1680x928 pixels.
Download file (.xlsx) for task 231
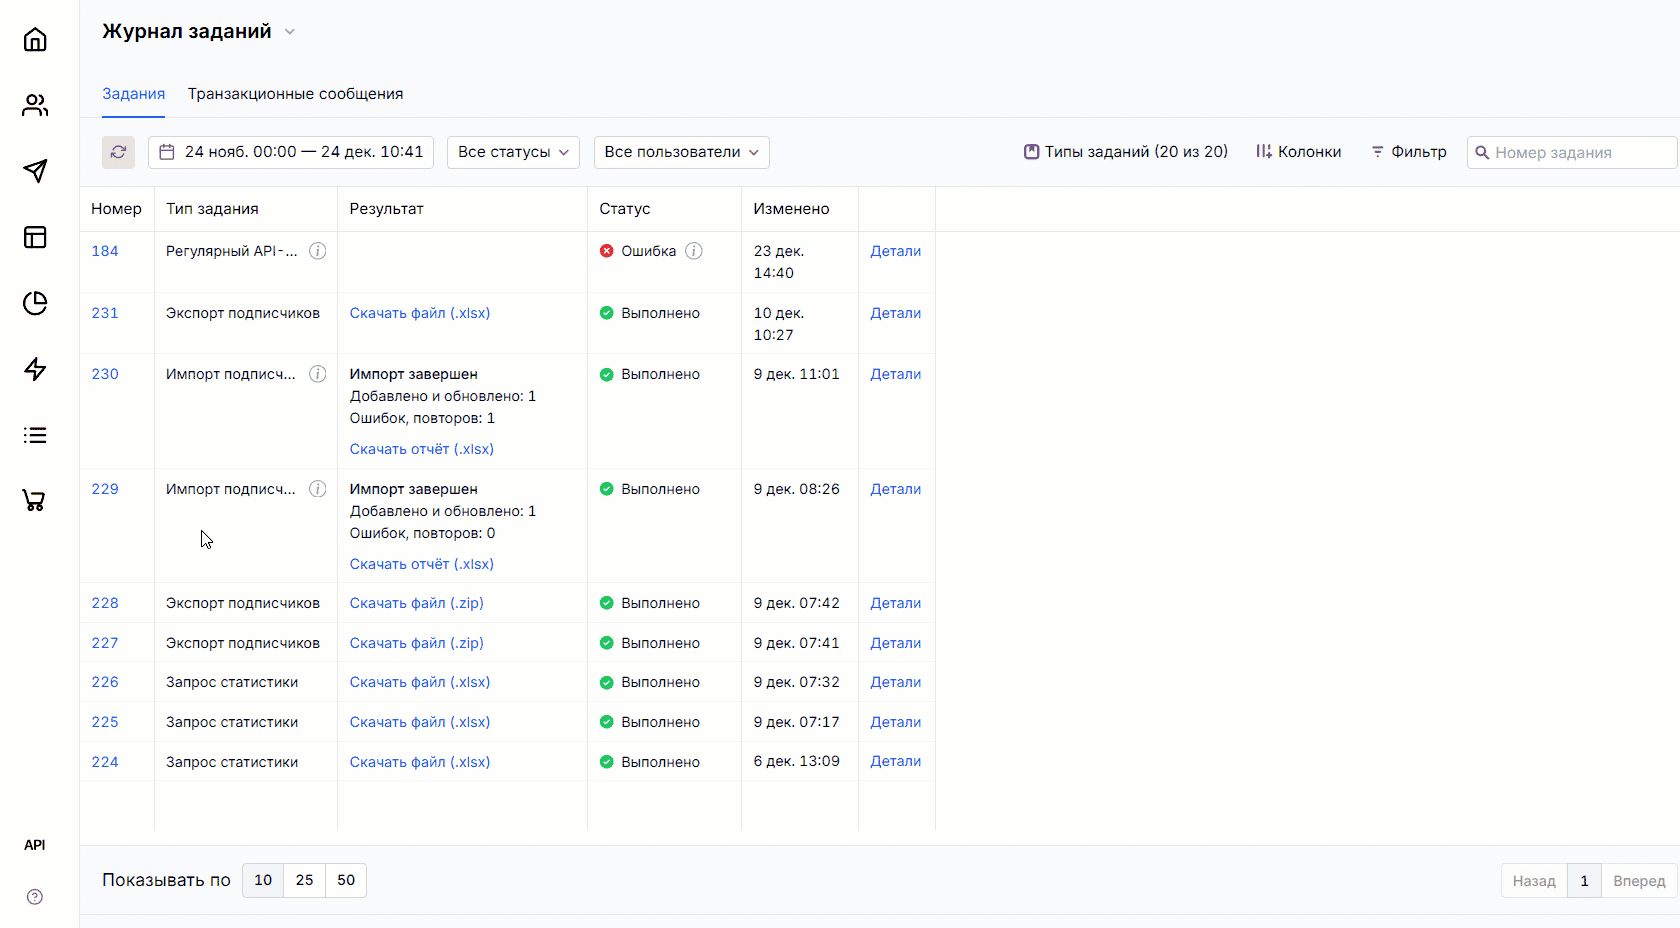point(419,312)
